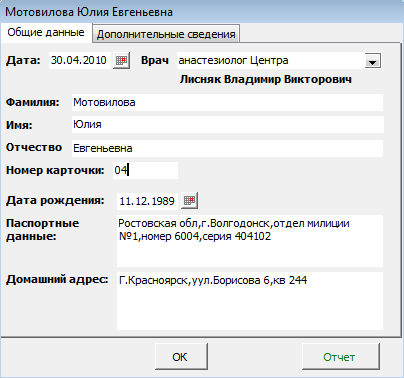
Task: Expand the Врач dropdown arrow
Action: 373,61
